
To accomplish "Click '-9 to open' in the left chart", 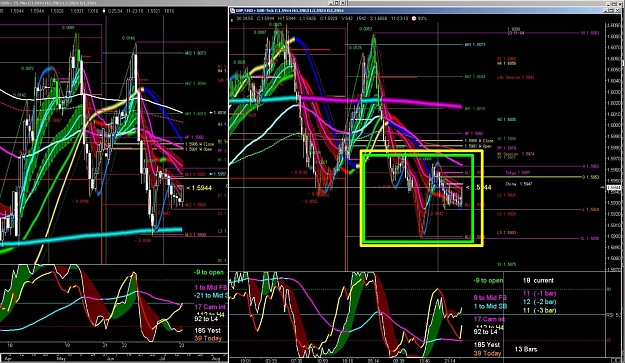I will (209, 273).
